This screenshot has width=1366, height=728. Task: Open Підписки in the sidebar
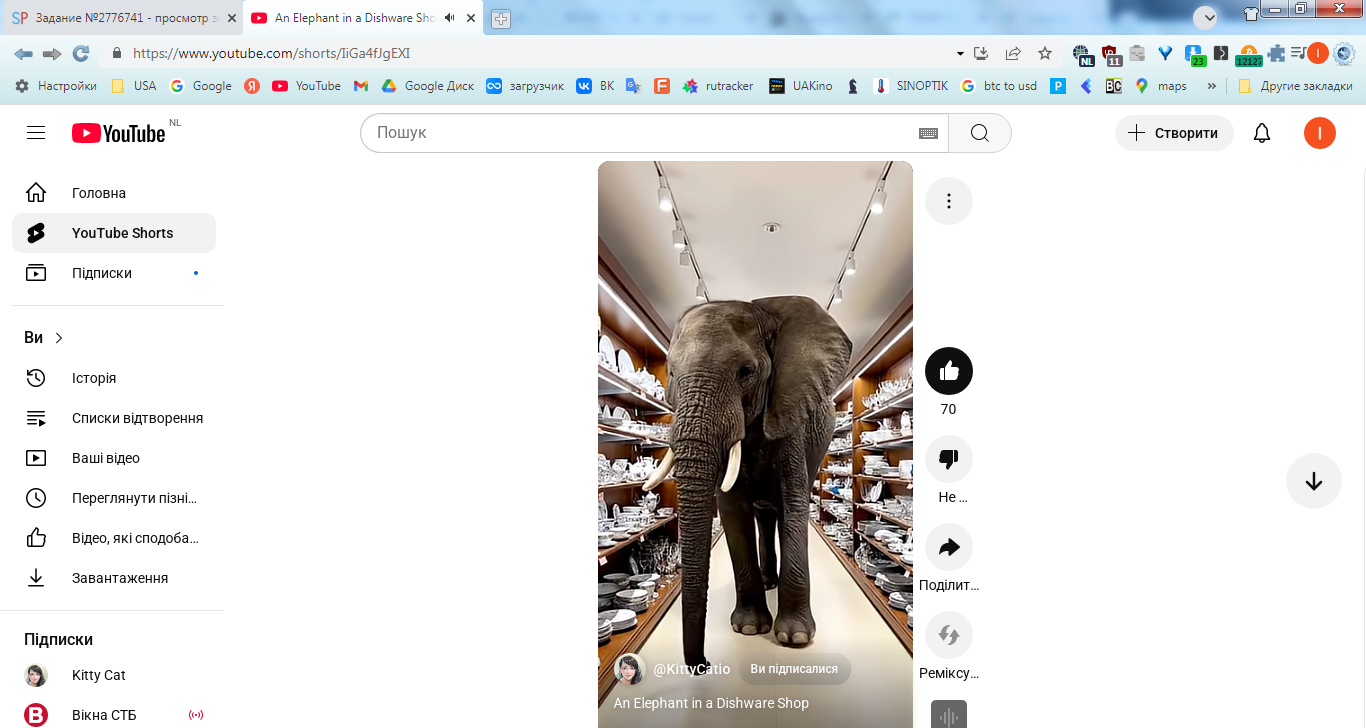click(x=114, y=273)
